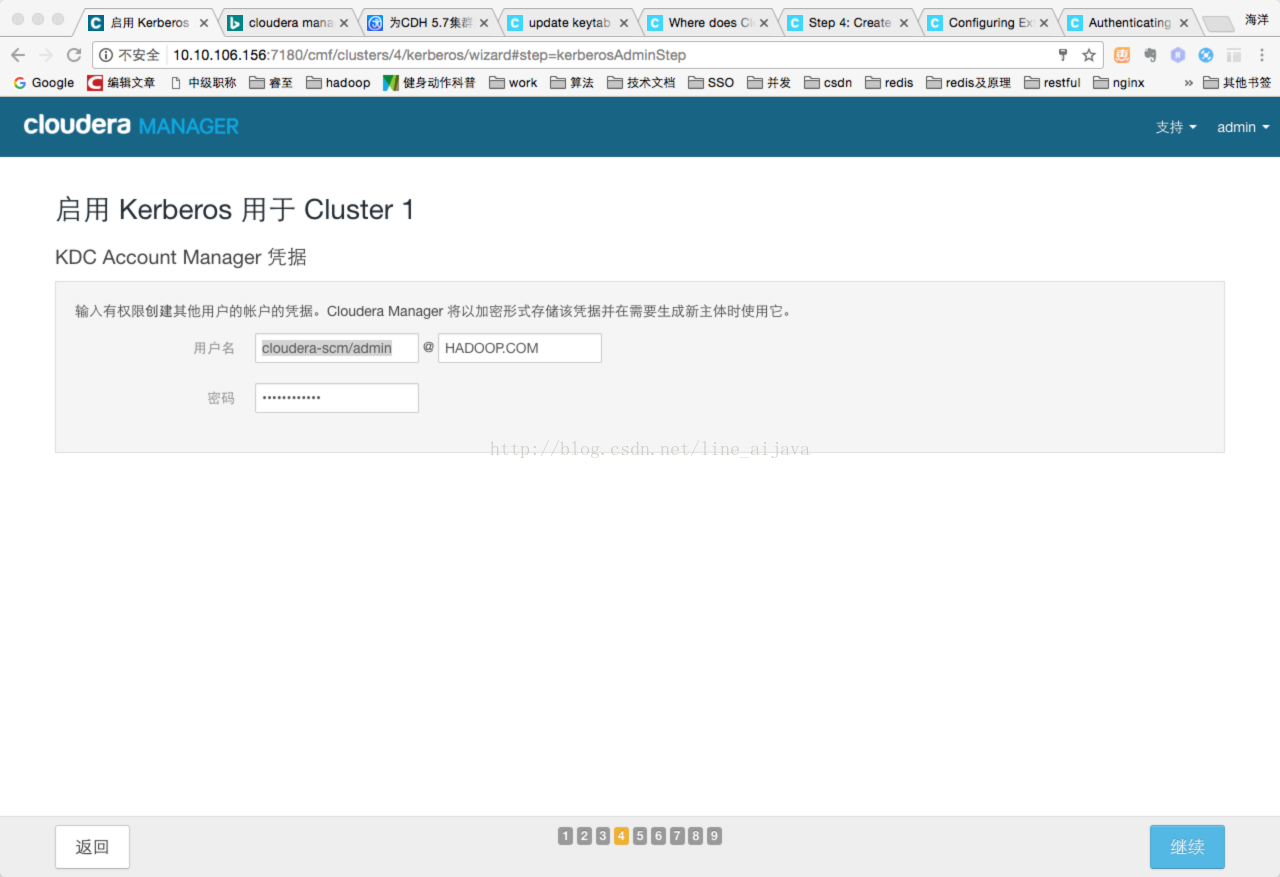Go to wizard step 1

click(566, 836)
